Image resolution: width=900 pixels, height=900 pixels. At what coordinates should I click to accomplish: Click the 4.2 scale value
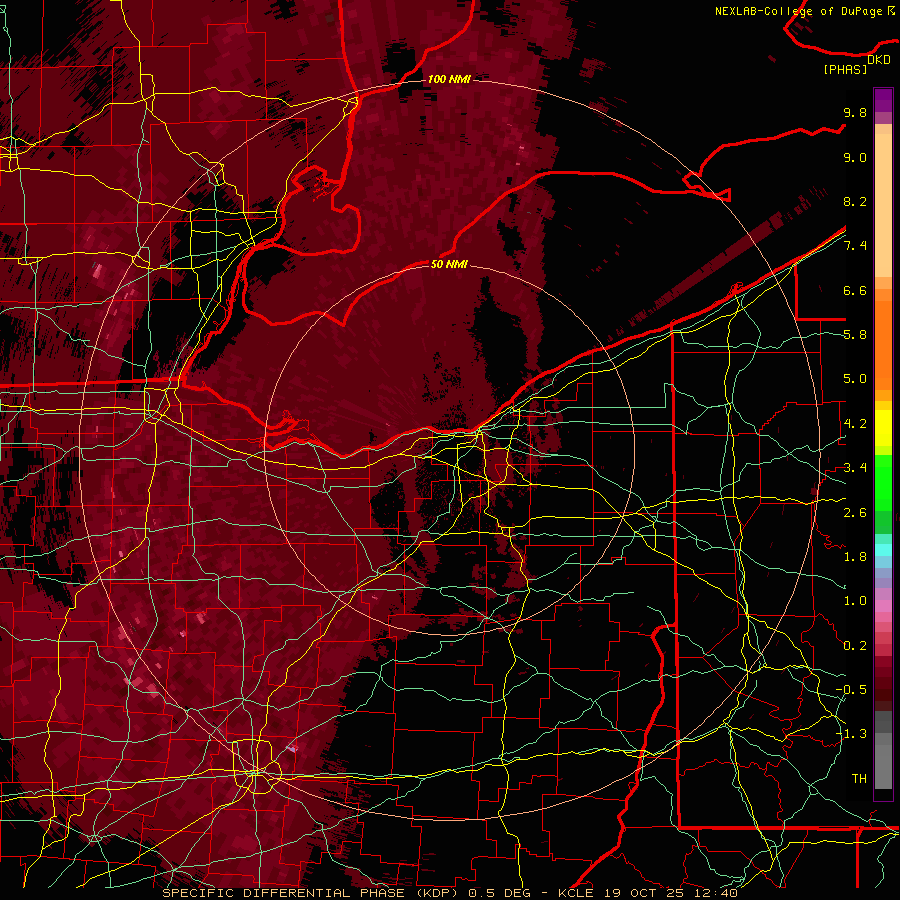click(855, 424)
